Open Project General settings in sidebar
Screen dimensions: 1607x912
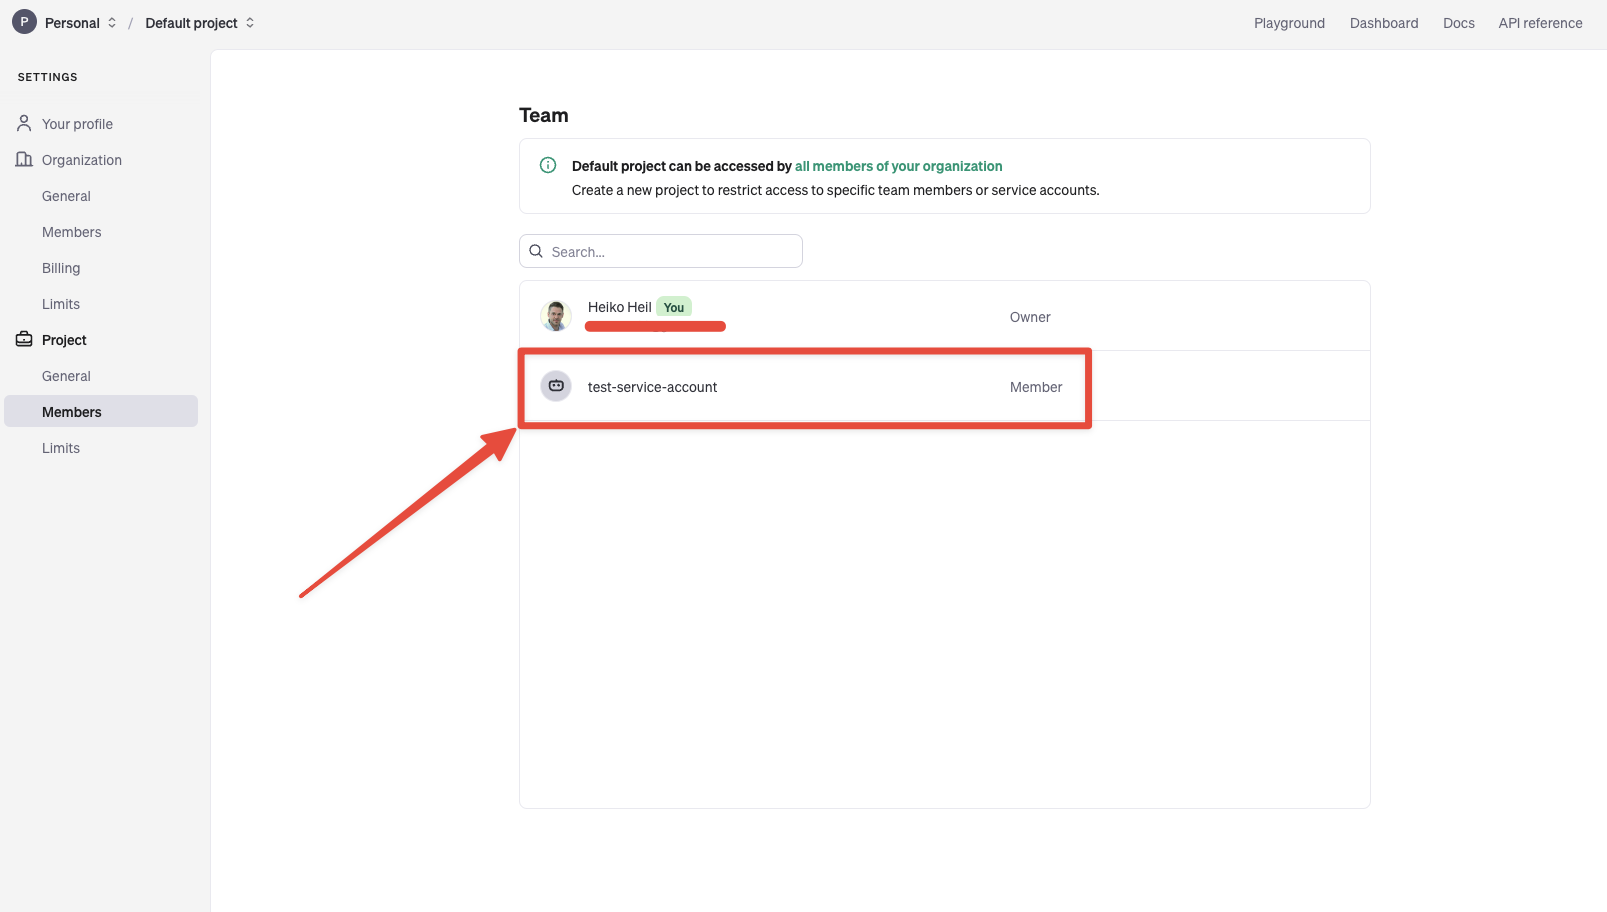66,376
